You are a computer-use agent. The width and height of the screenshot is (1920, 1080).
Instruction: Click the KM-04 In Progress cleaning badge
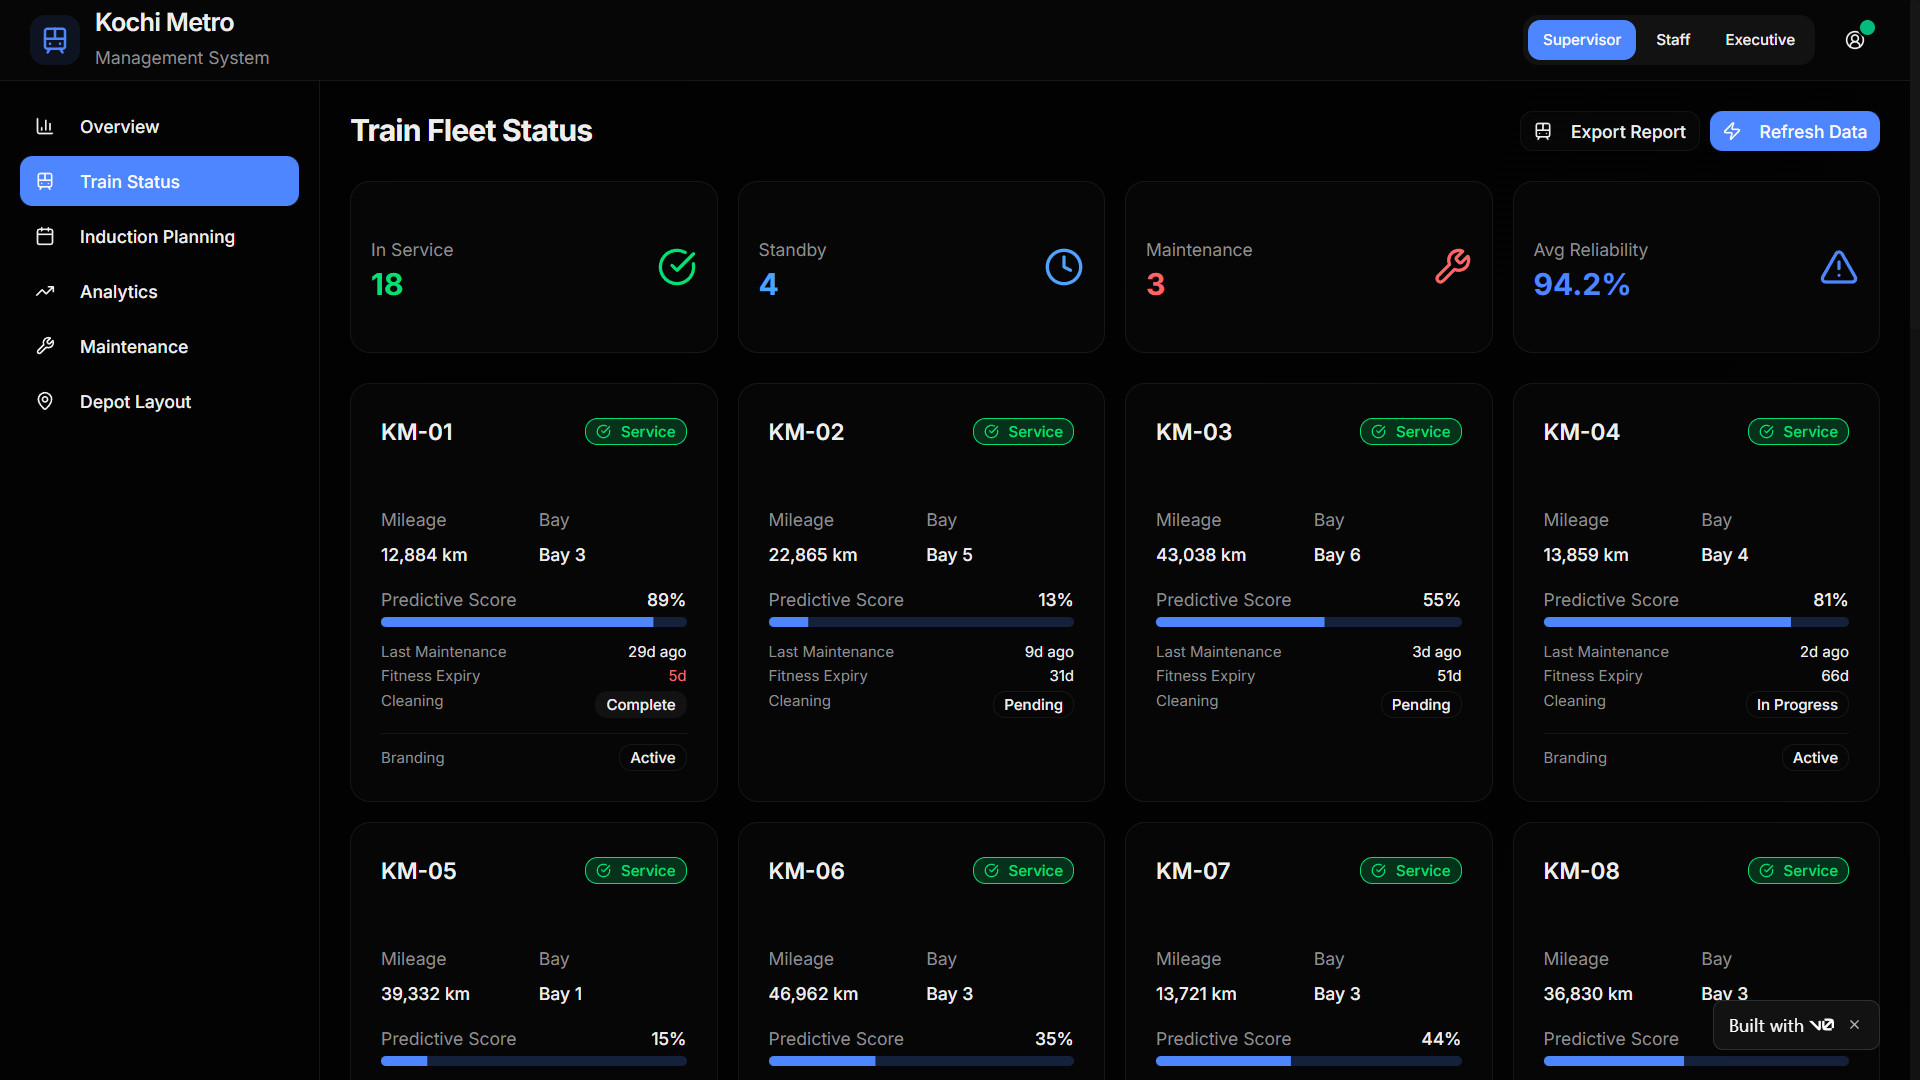tap(1796, 705)
